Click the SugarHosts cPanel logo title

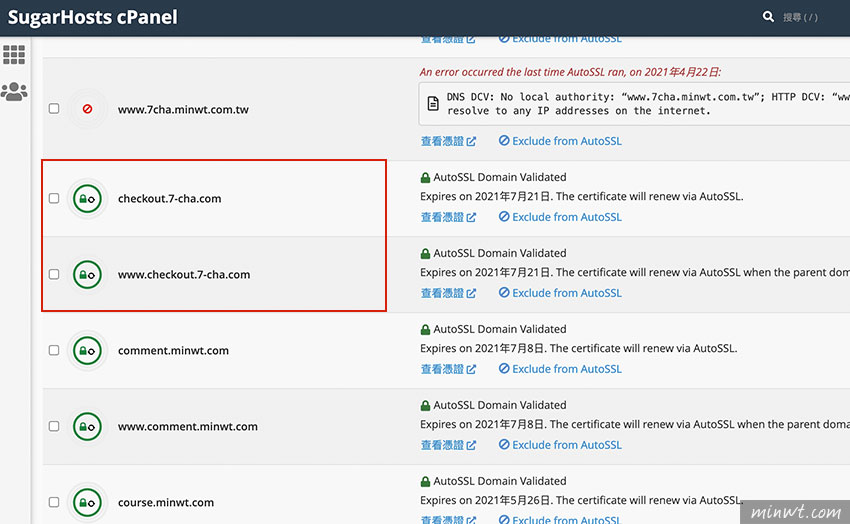pyautogui.click(x=93, y=17)
